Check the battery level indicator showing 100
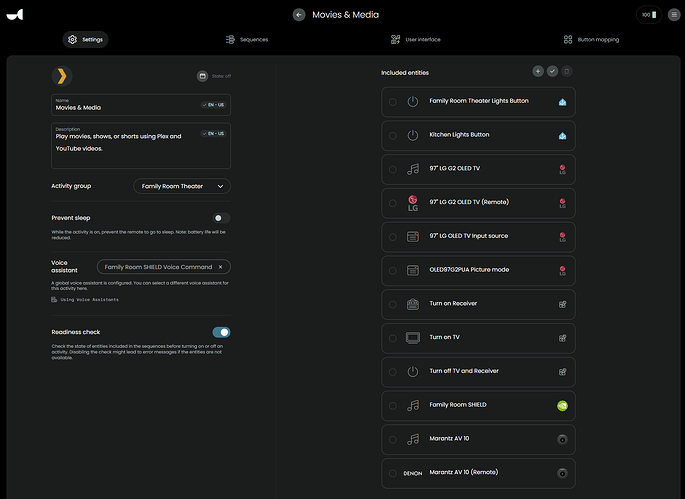 [x=649, y=15]
